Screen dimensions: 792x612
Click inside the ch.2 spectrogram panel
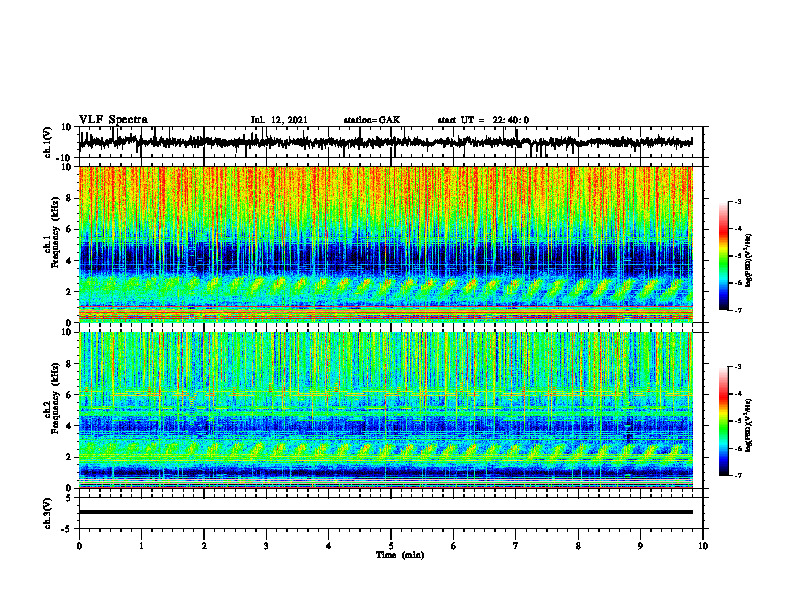386,410
